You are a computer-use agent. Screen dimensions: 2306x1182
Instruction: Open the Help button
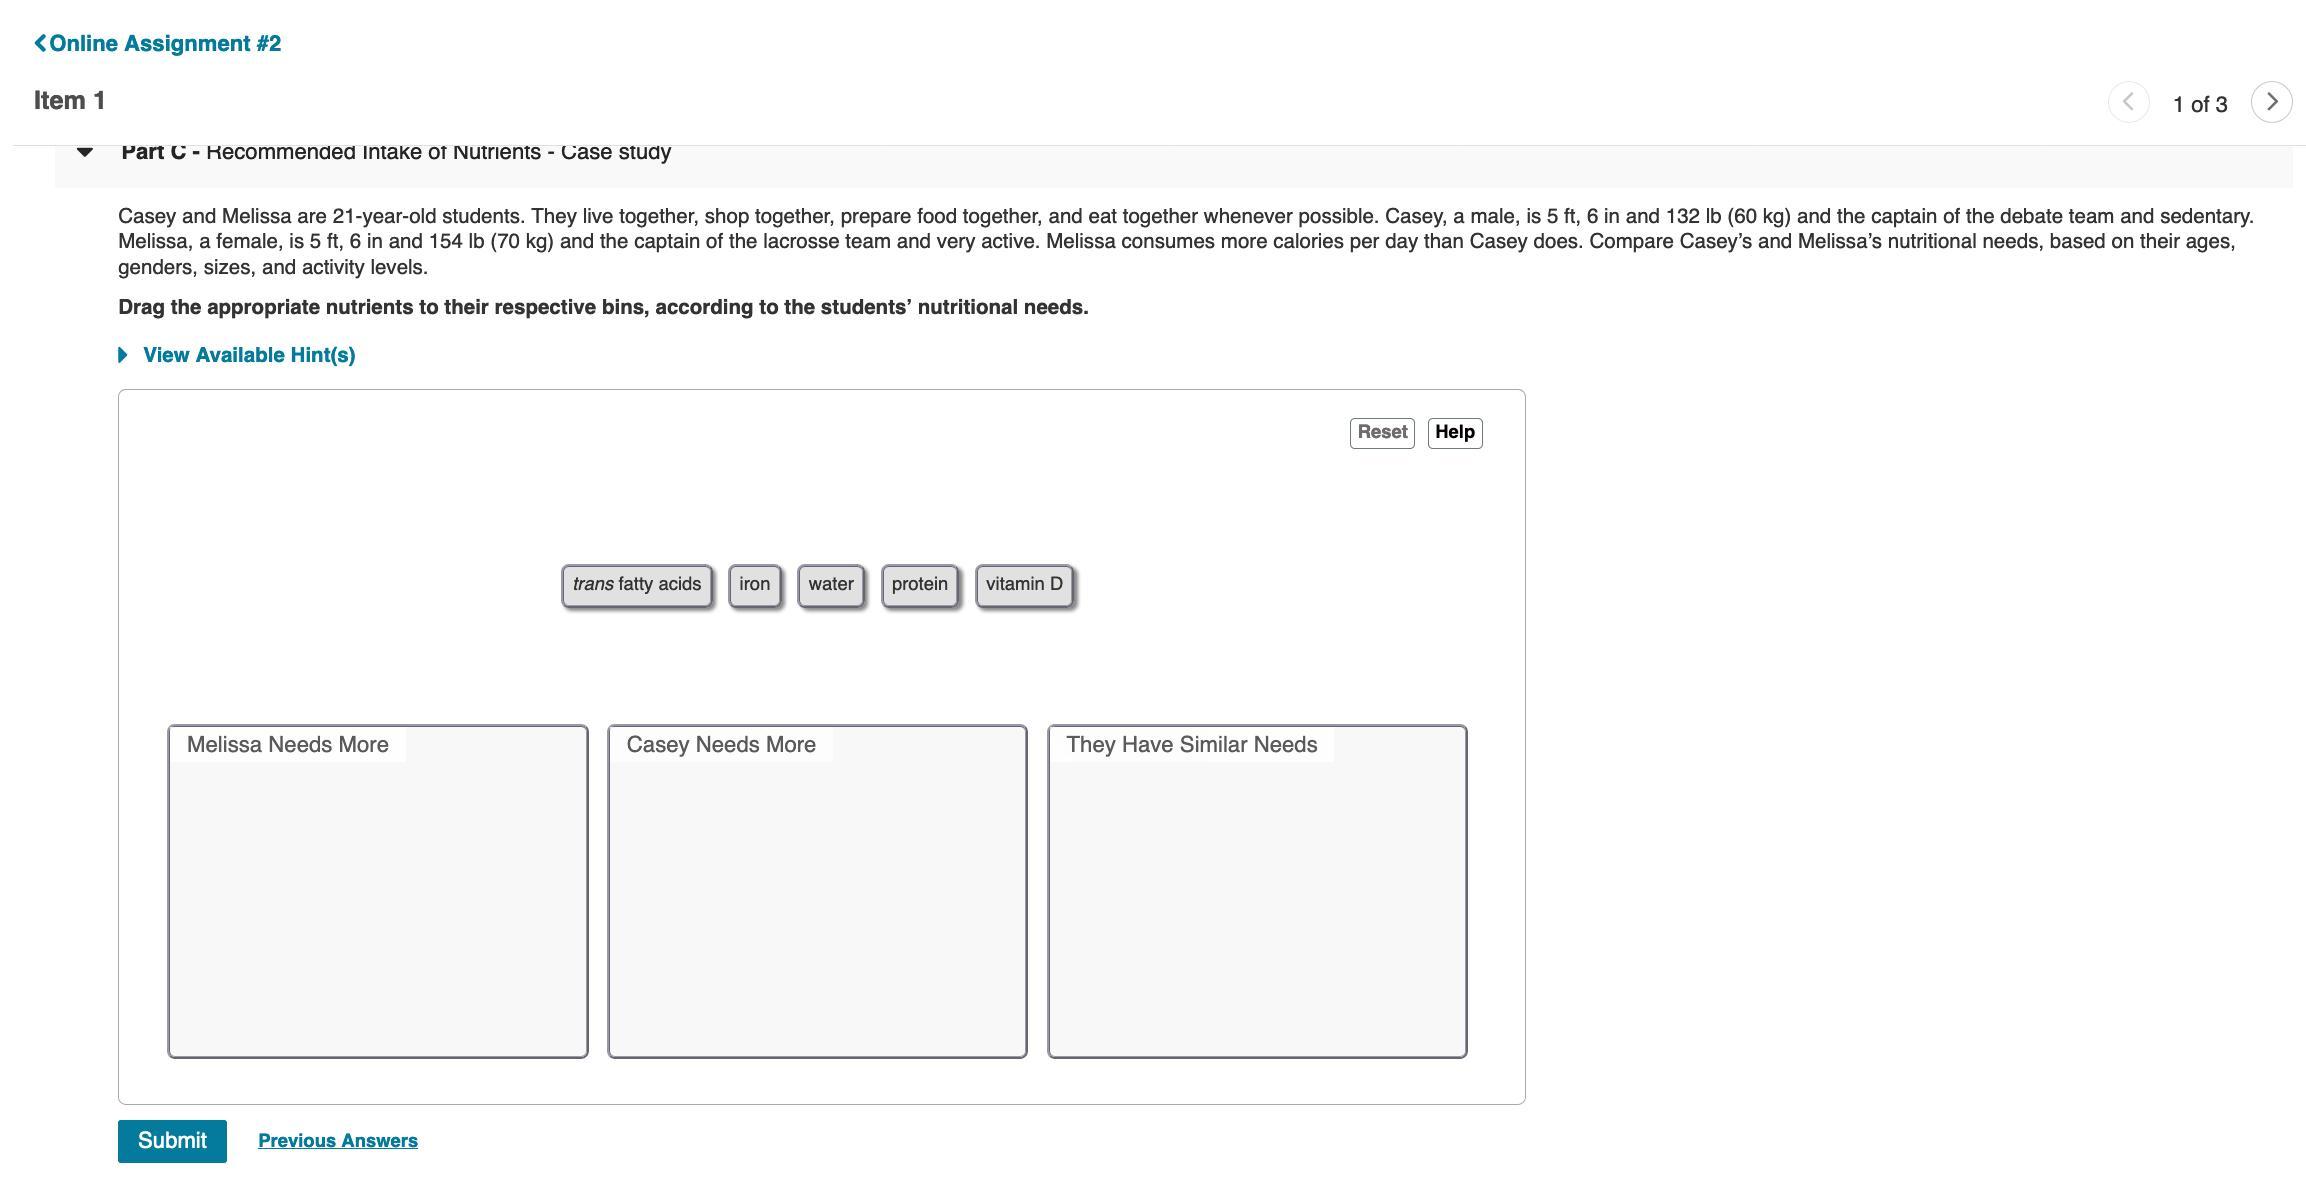pos(1454,433)
